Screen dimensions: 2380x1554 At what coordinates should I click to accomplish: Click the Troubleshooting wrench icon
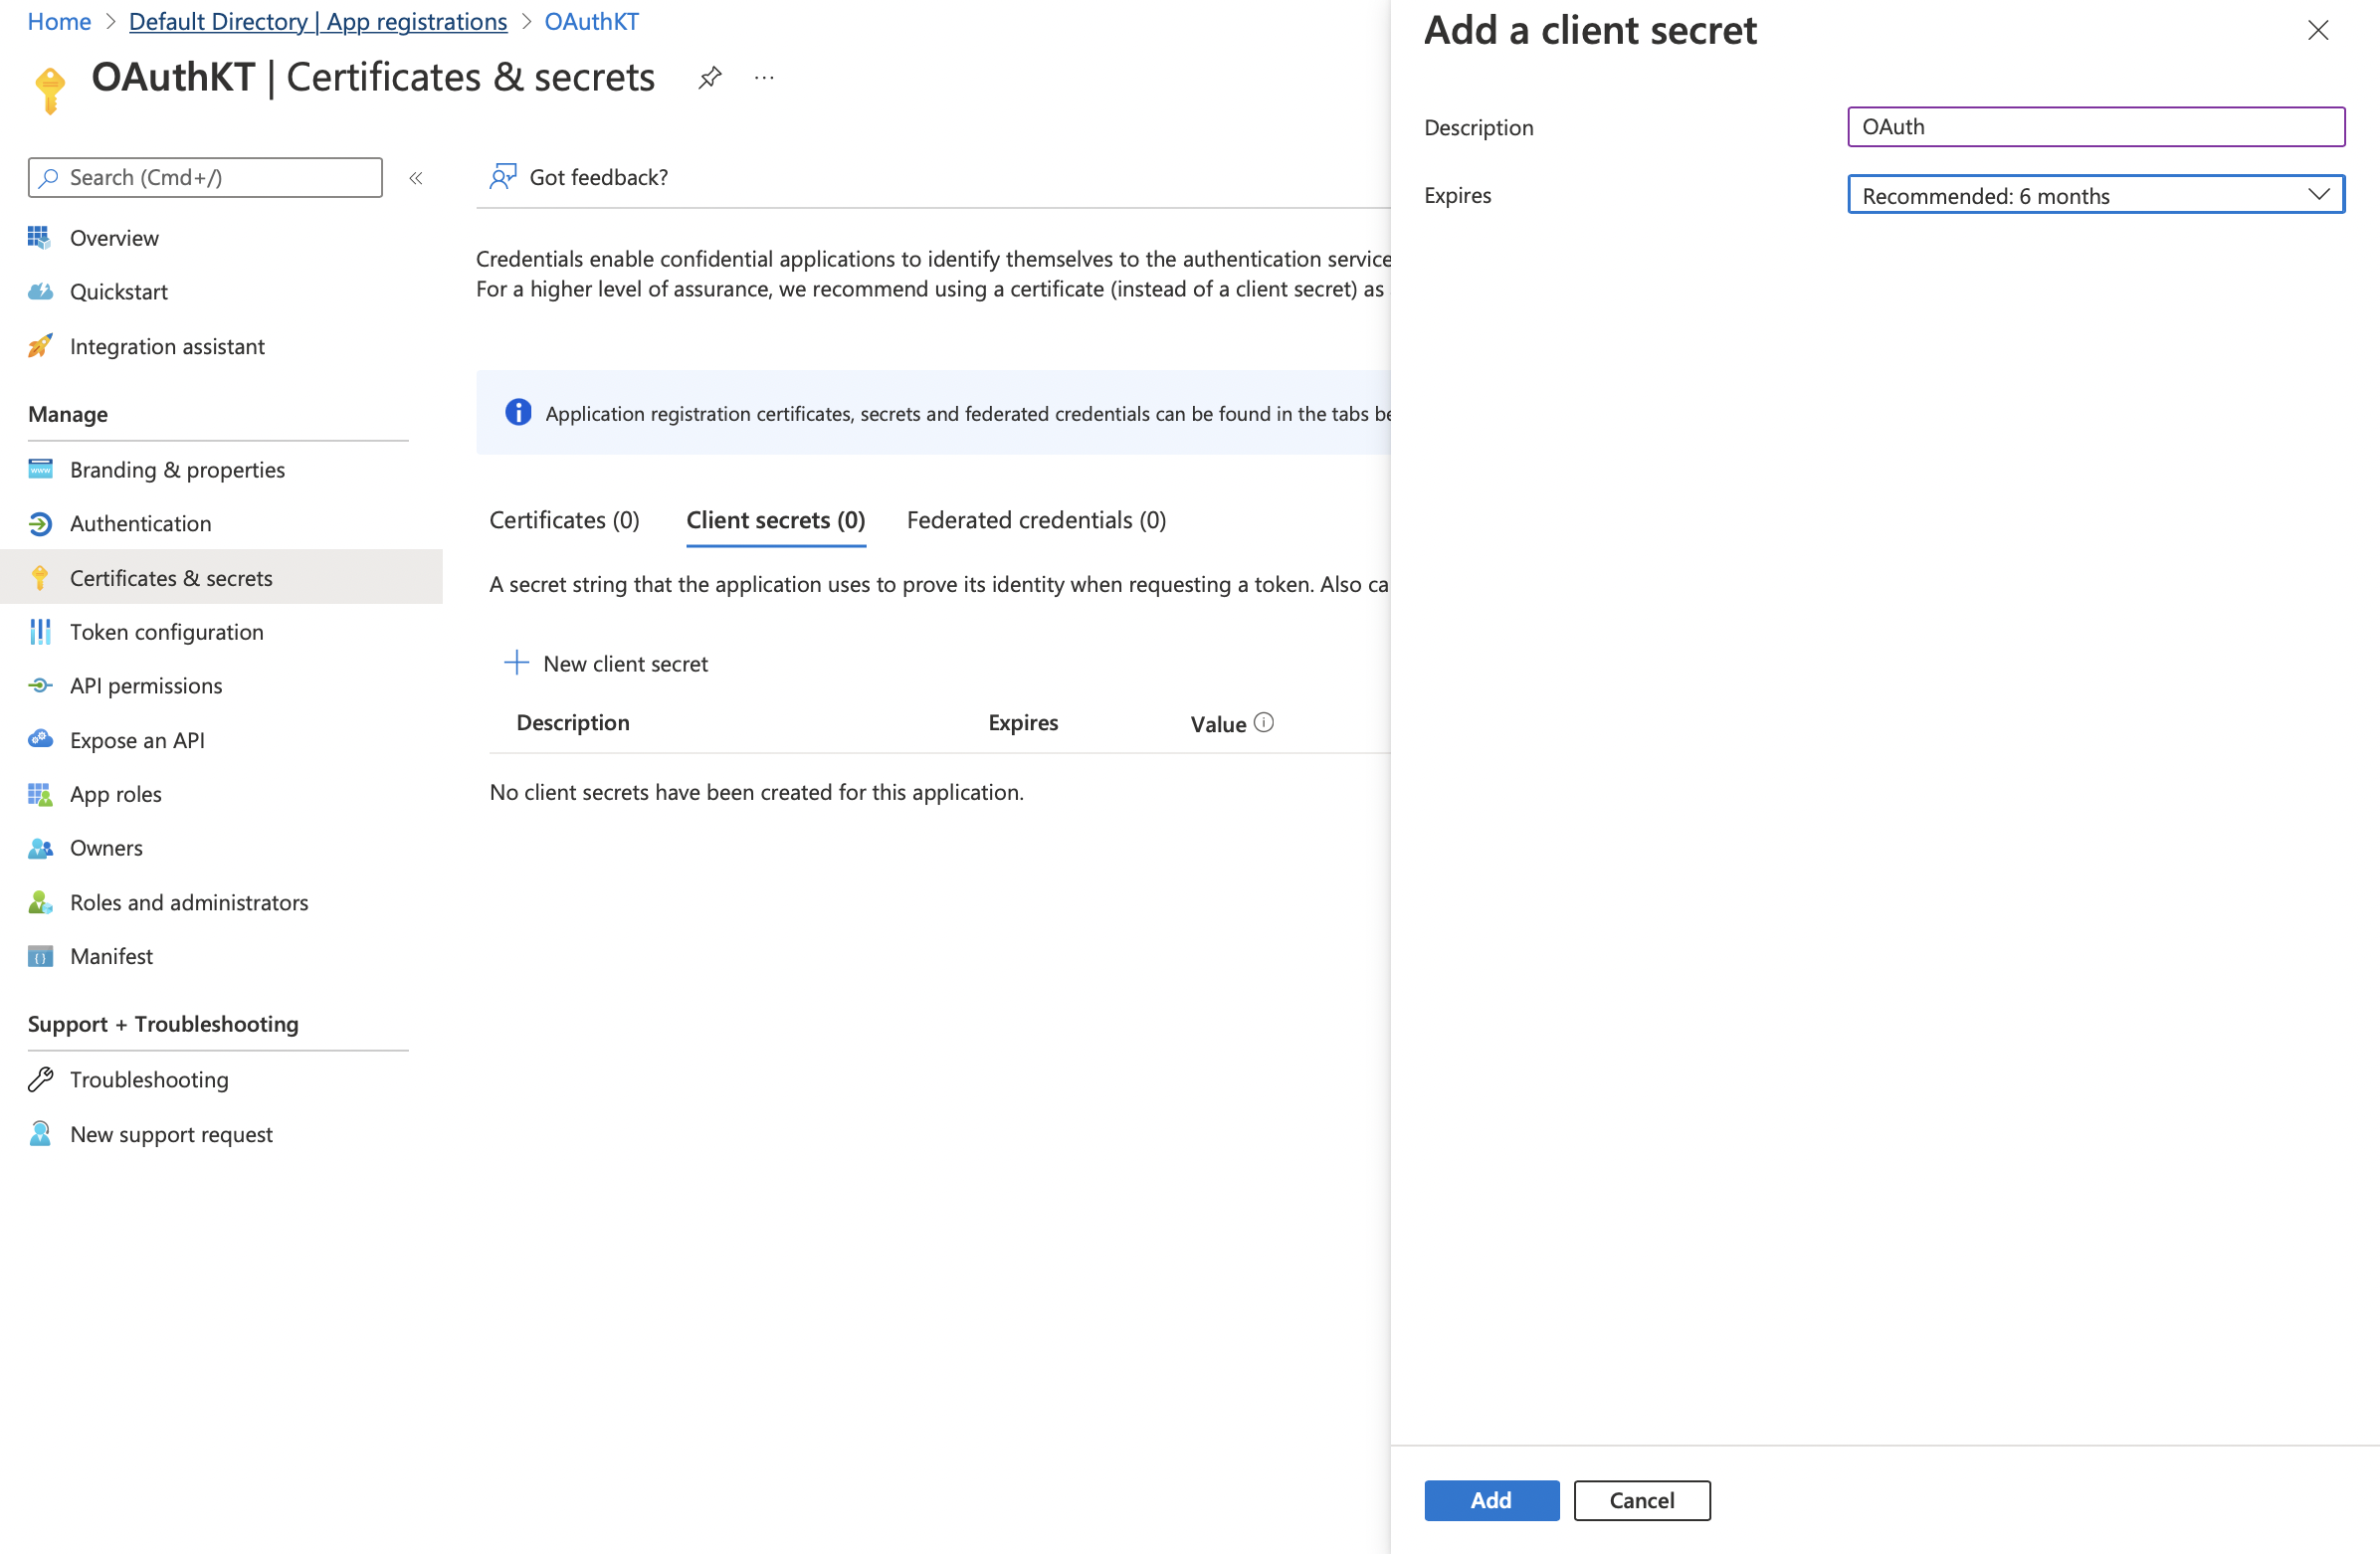click(40, 1079)
